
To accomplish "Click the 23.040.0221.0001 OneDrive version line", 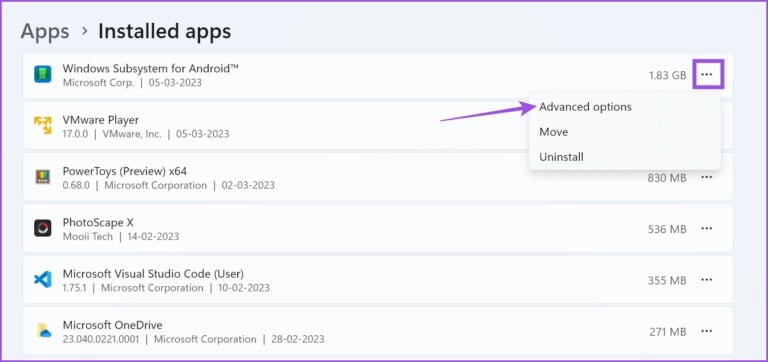I will [x=193, y=339].
